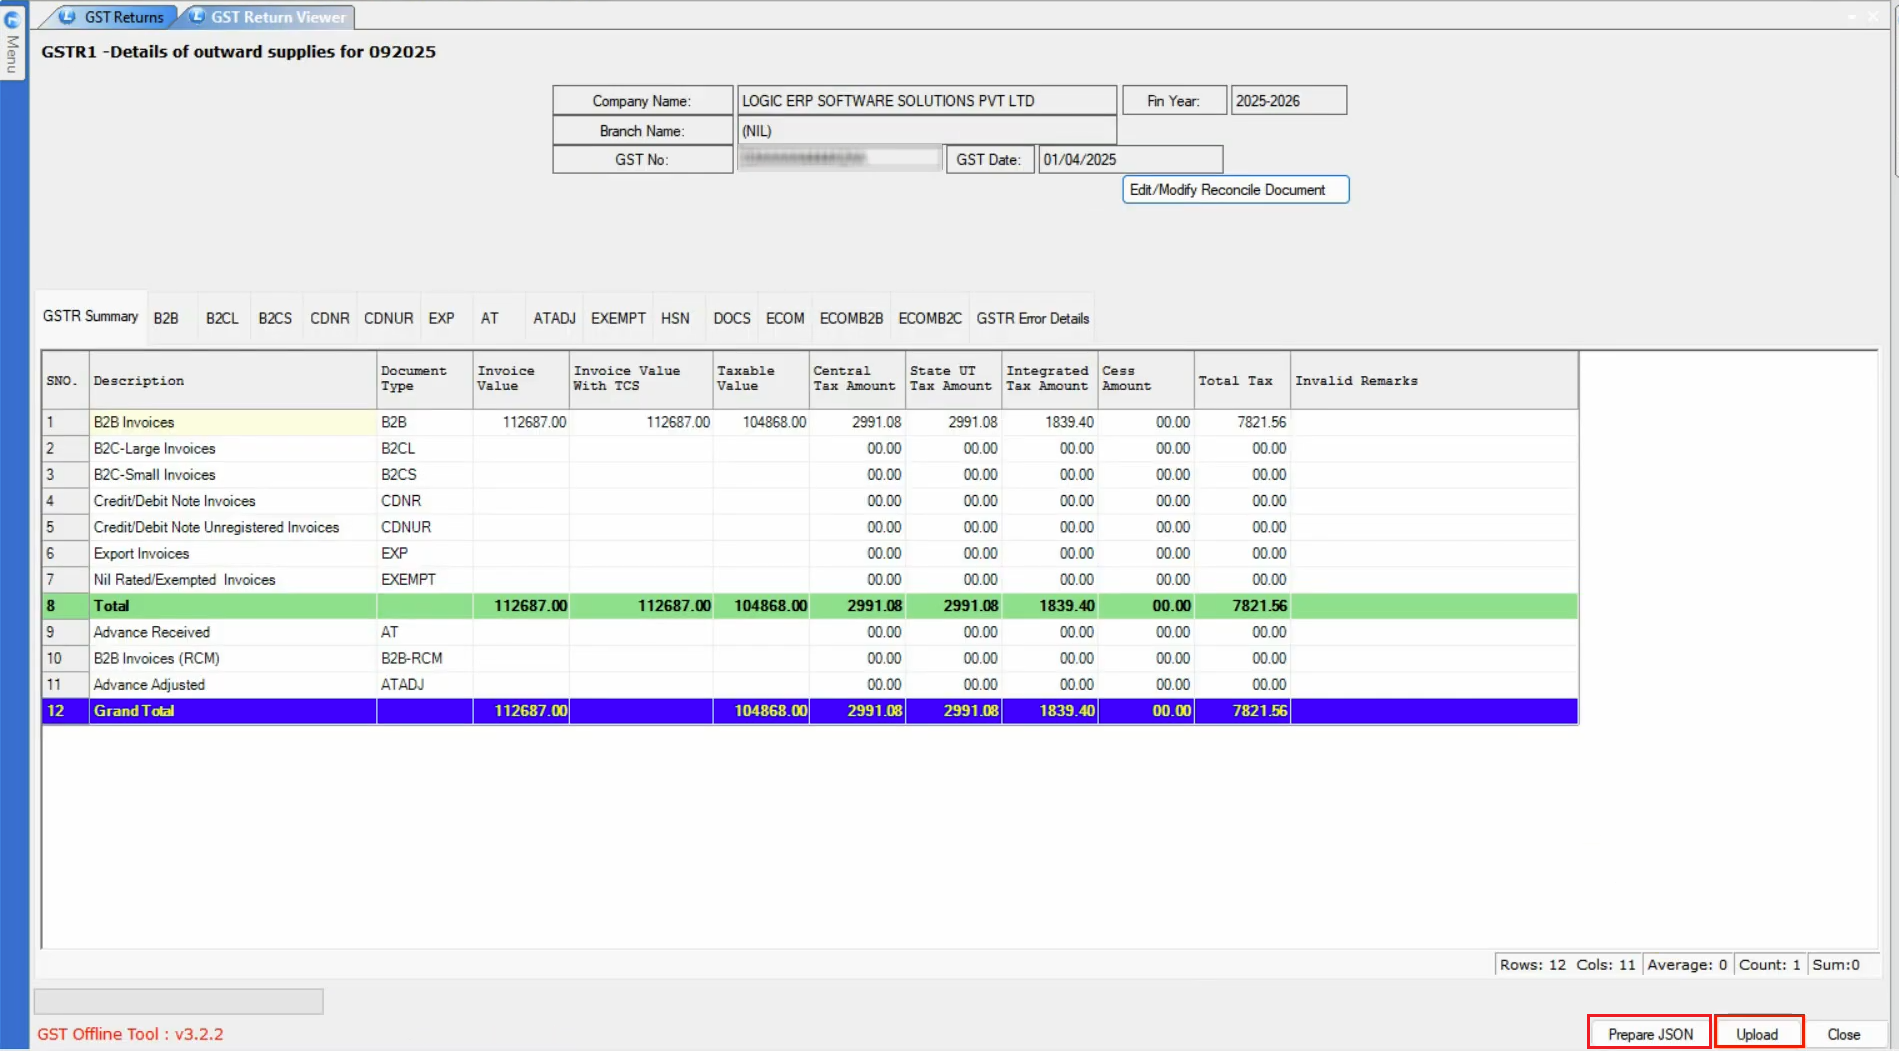Open the DOCS tab

coord(731,318)
